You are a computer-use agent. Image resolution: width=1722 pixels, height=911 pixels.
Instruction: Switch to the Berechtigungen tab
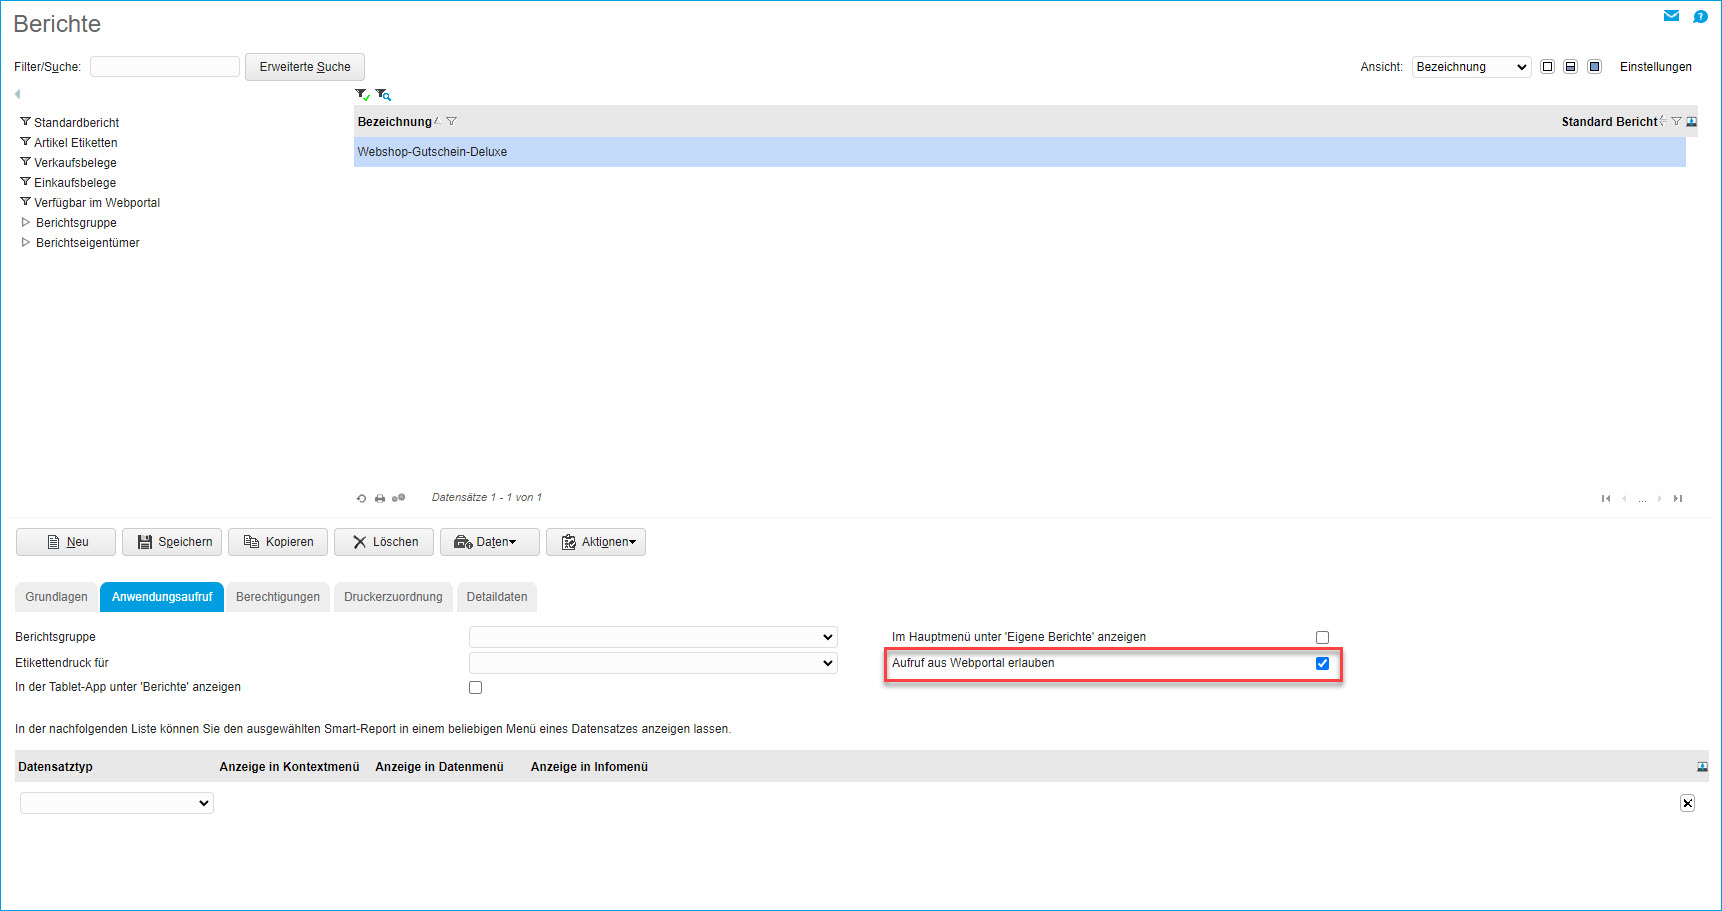click(278, 597)
